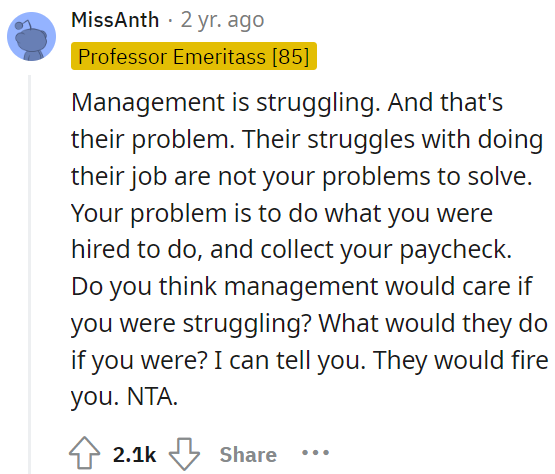The width and height of the screenshot is (555, 474).
Task: Open the MissAnth username link
Action: pyautogui.click(x=115, y=20)
